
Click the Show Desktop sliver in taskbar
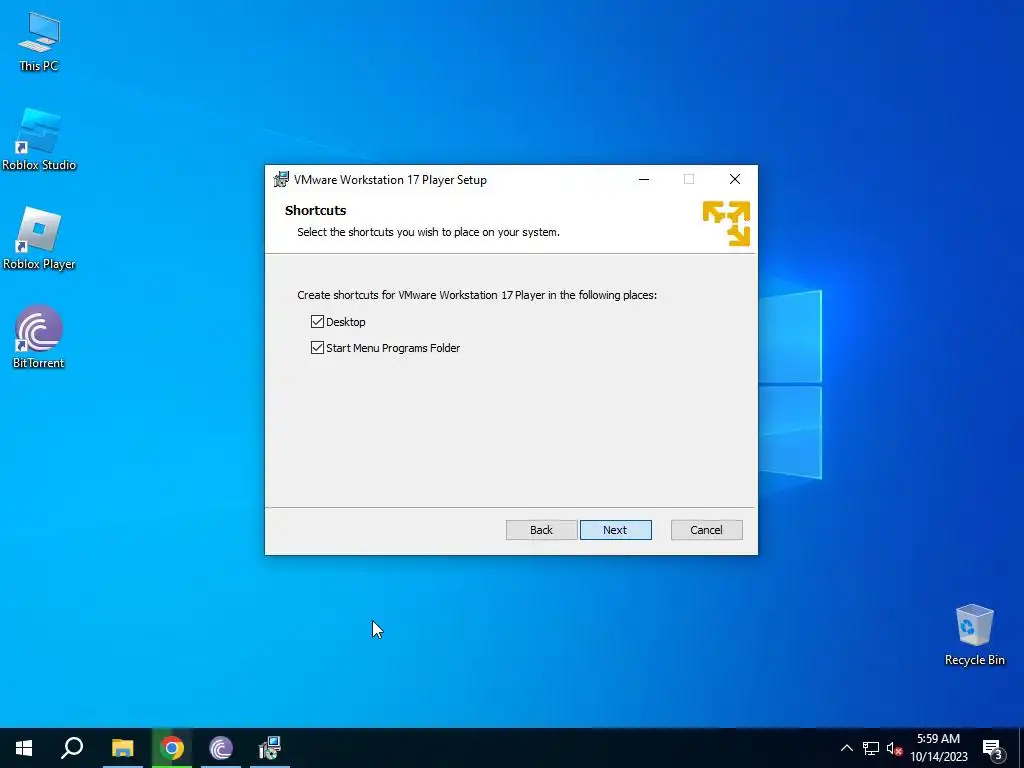[1021, 748]
